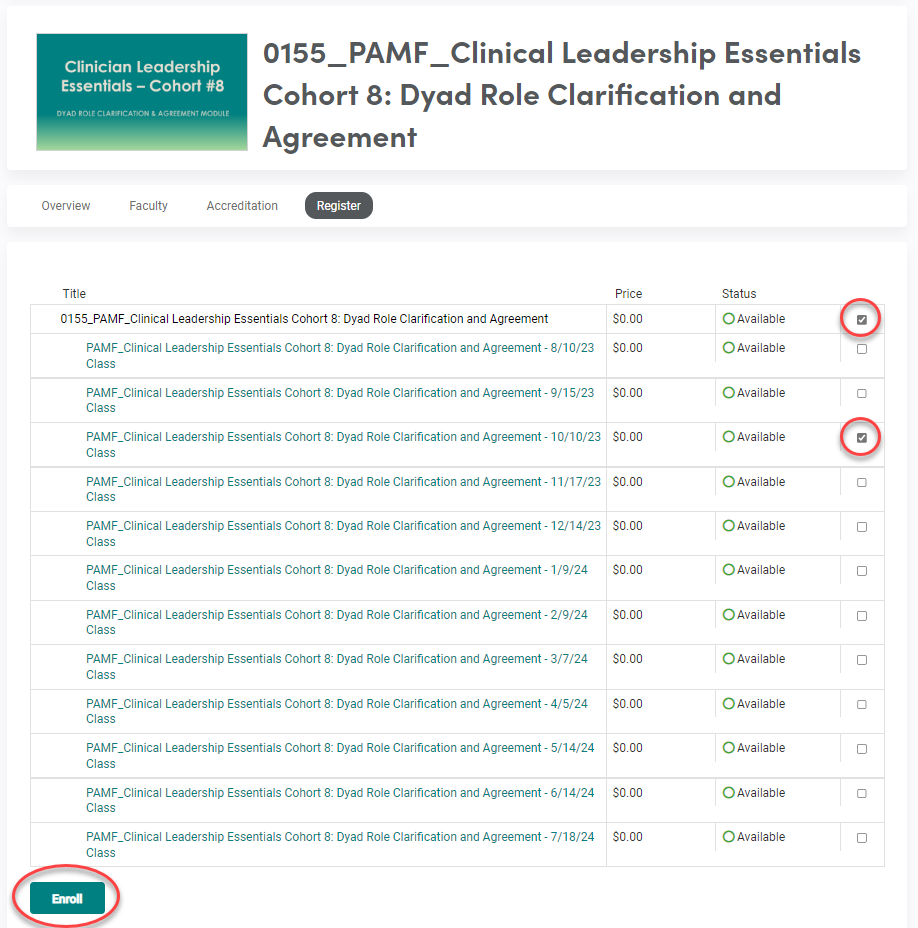Enable the 1/9/24 class checkbox
Image resolution: width=918 pixels, height=928 pixels.
coord(862,571)
